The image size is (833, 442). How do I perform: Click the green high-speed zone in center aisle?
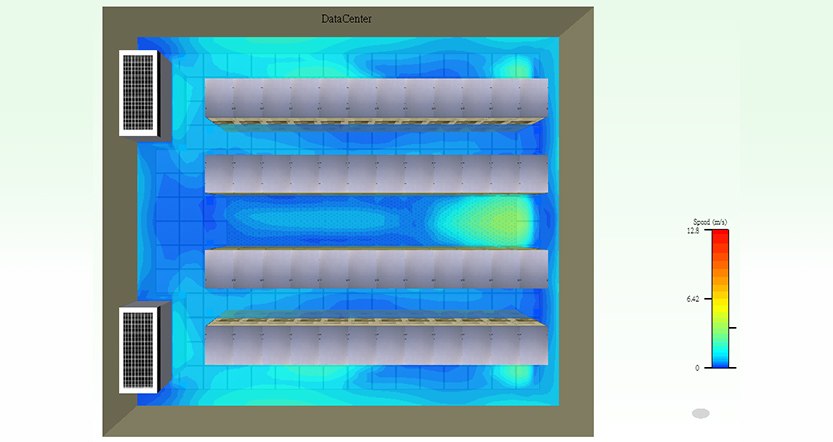[491, 220]
